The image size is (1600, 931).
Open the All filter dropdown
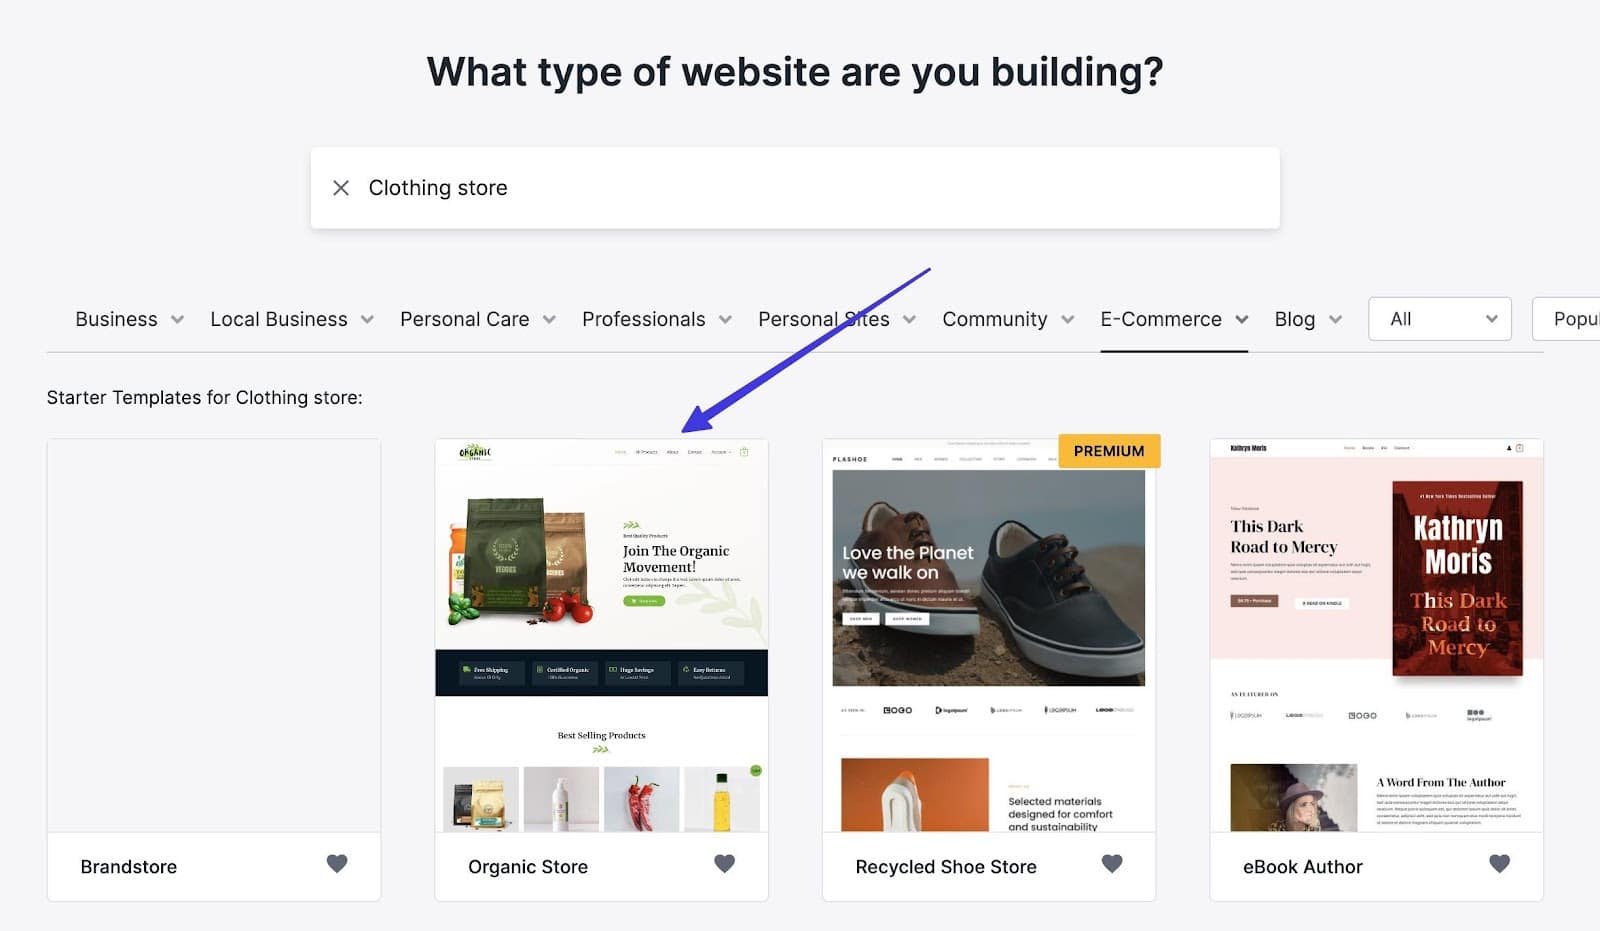click(x=1439, y=319)
